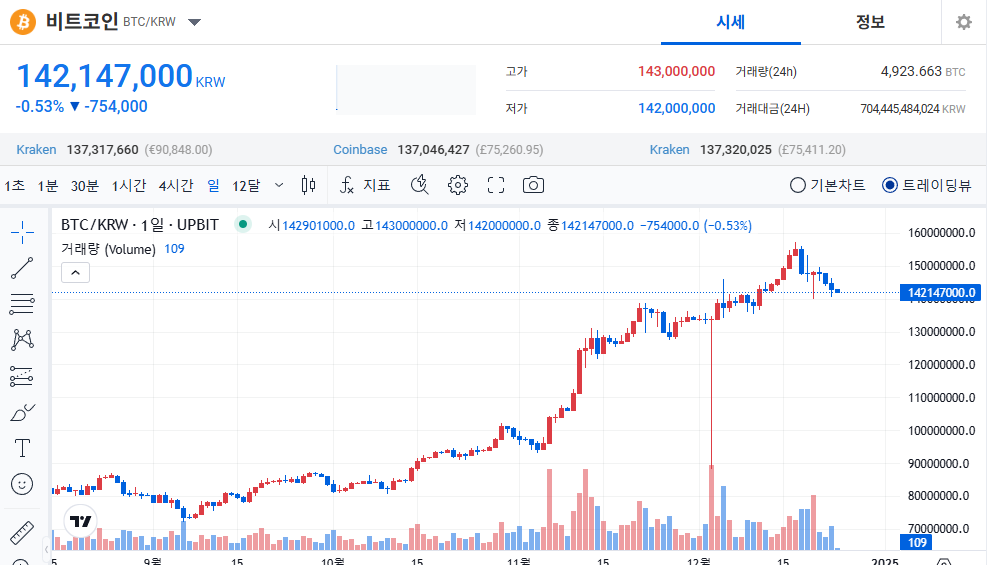Click the TradingView logo on chart
This screenshot has width=987, height=565.
coord(81,521)
